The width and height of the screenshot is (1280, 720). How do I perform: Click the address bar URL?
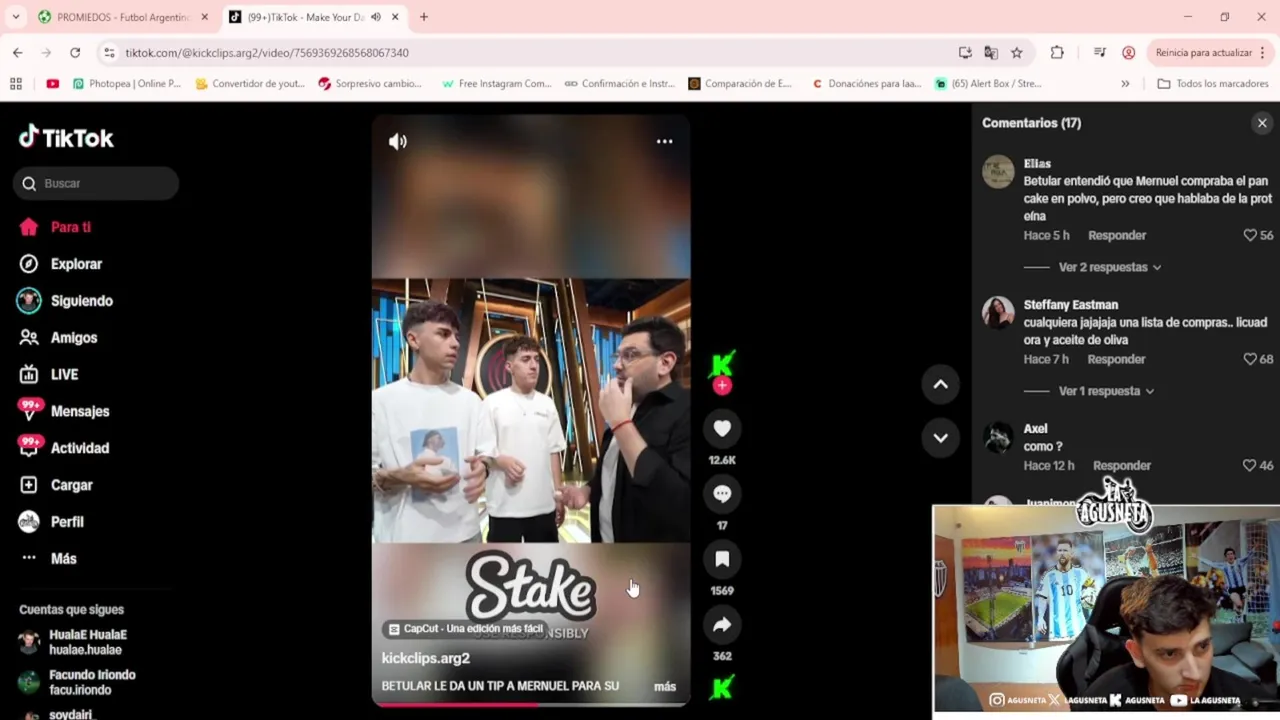pos(267,53)
